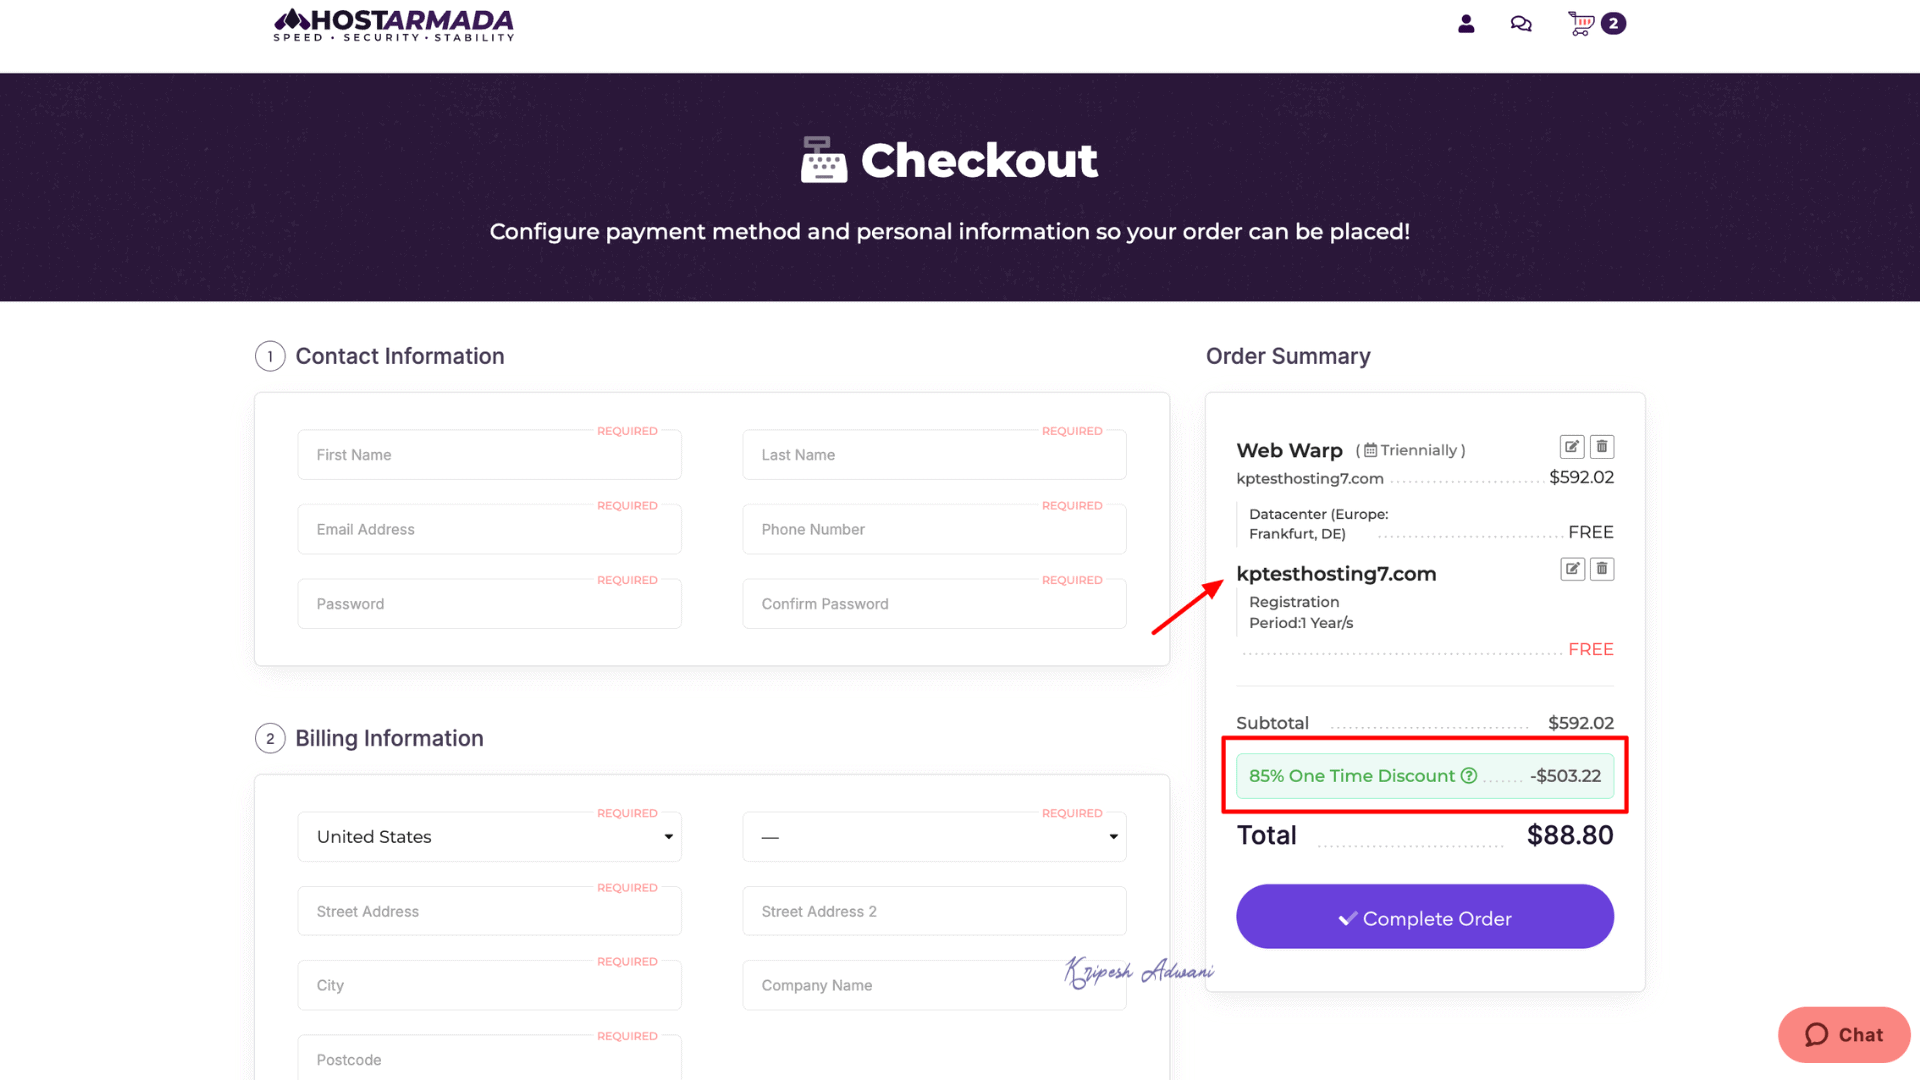Open the state selection dropdown

click(x=934, y=837)
